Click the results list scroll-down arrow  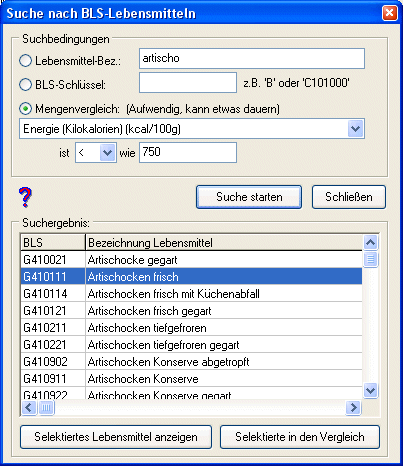point(371,390)
